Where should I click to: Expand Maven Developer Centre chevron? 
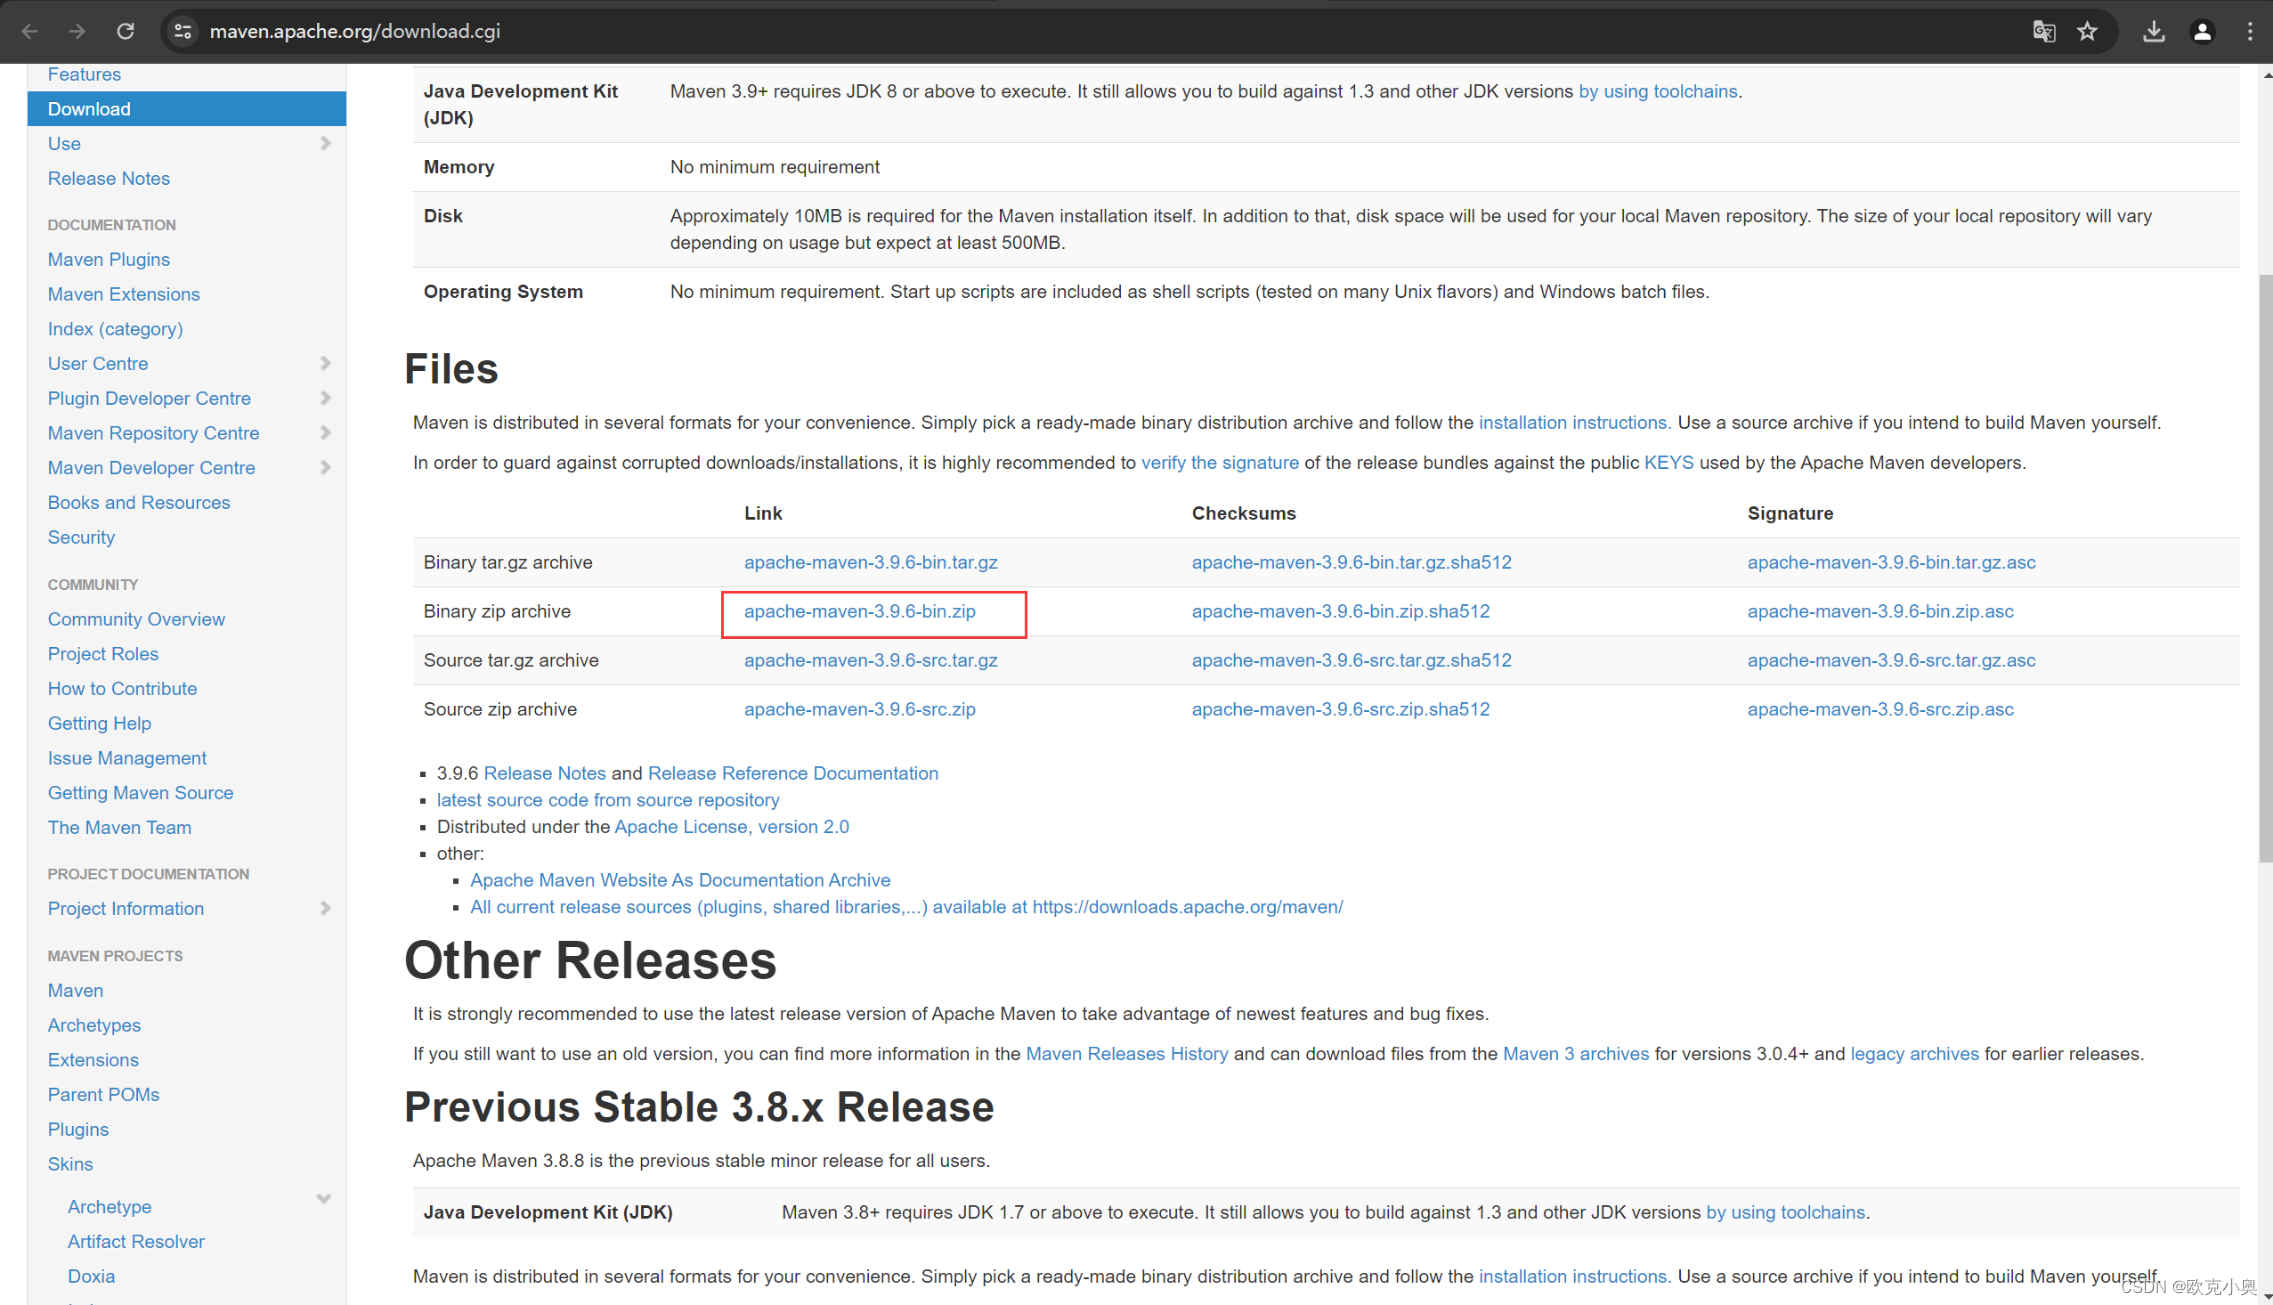pyautogui.click(x=325, y=468)
